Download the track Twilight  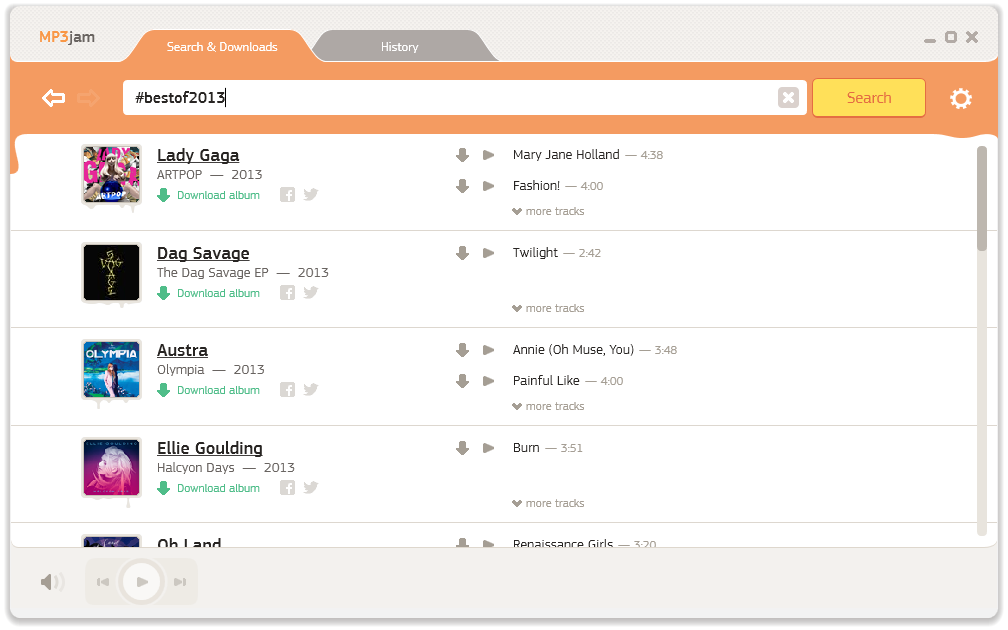tap(462, 253)
